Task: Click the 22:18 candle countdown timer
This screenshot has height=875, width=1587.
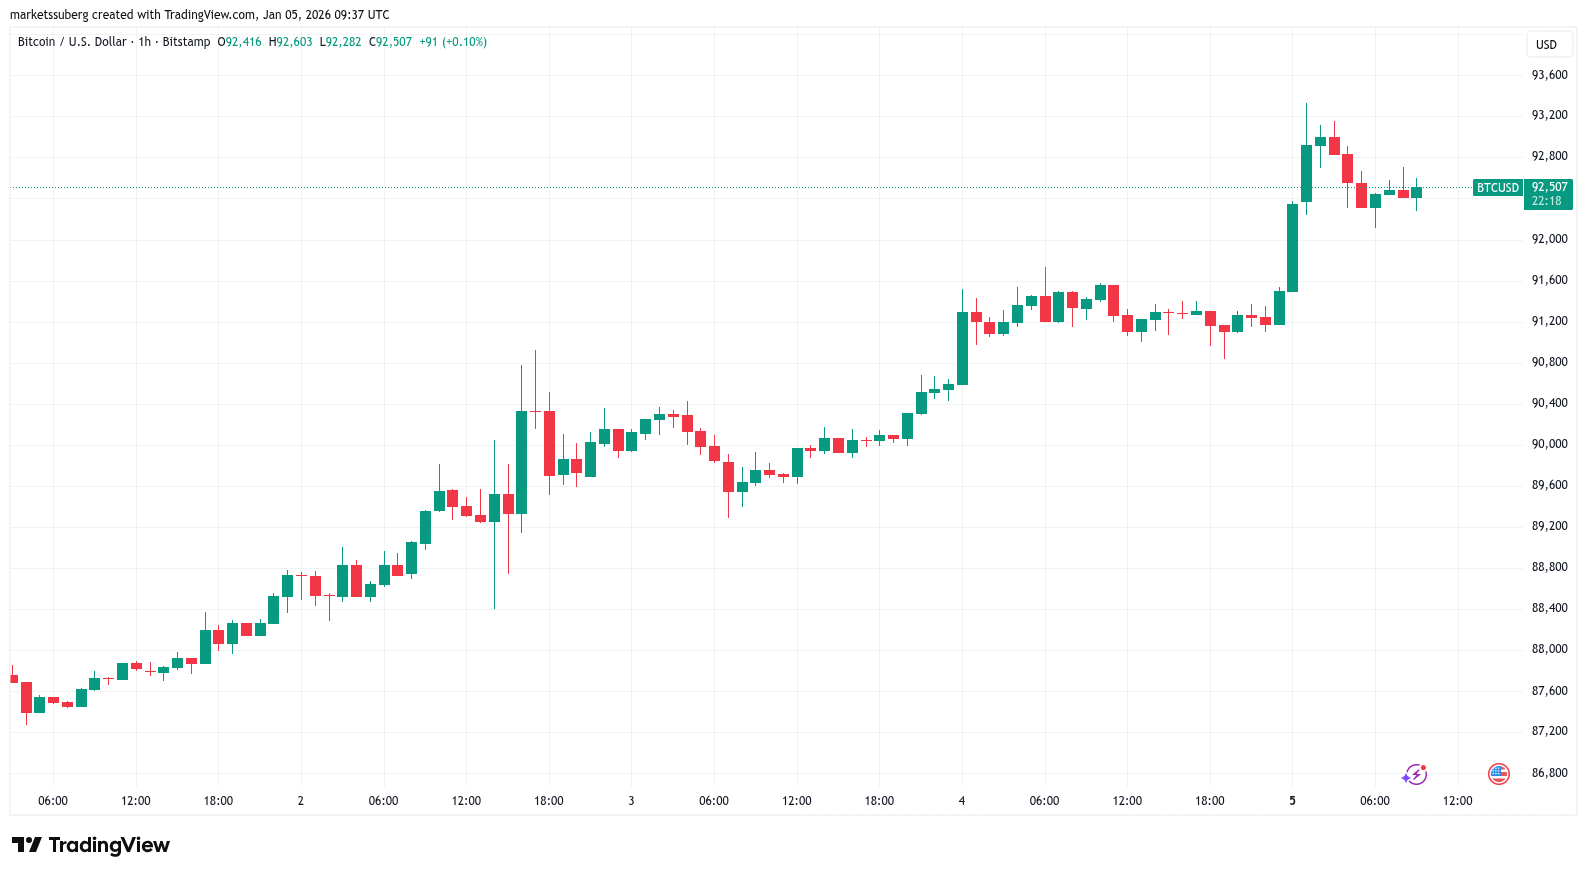Action: pyautogui.click(x=1546, y=201)
